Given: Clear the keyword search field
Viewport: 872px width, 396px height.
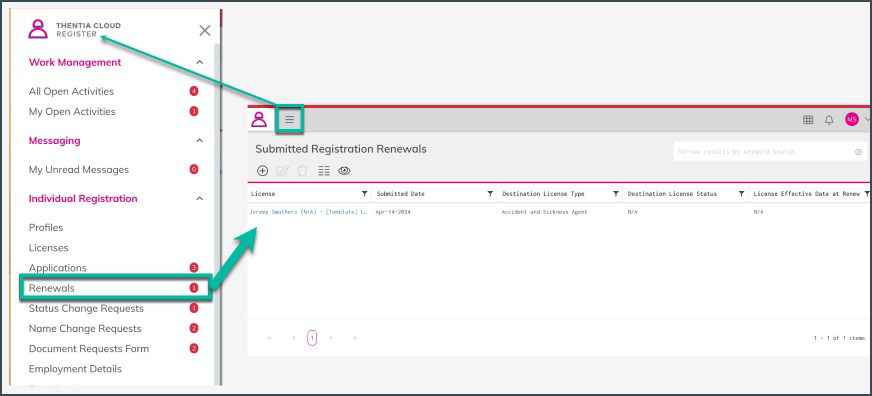Looking at the screenshot, I should tap(858, 152).
